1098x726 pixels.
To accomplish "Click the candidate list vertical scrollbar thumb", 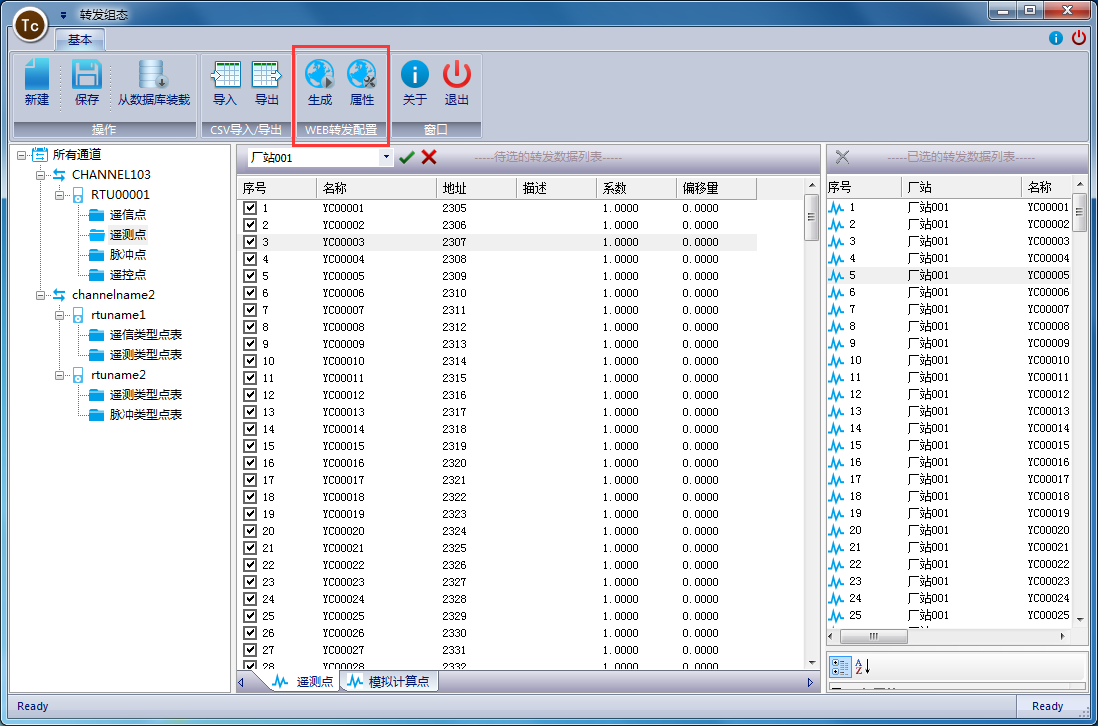I will tap(812, 218).
